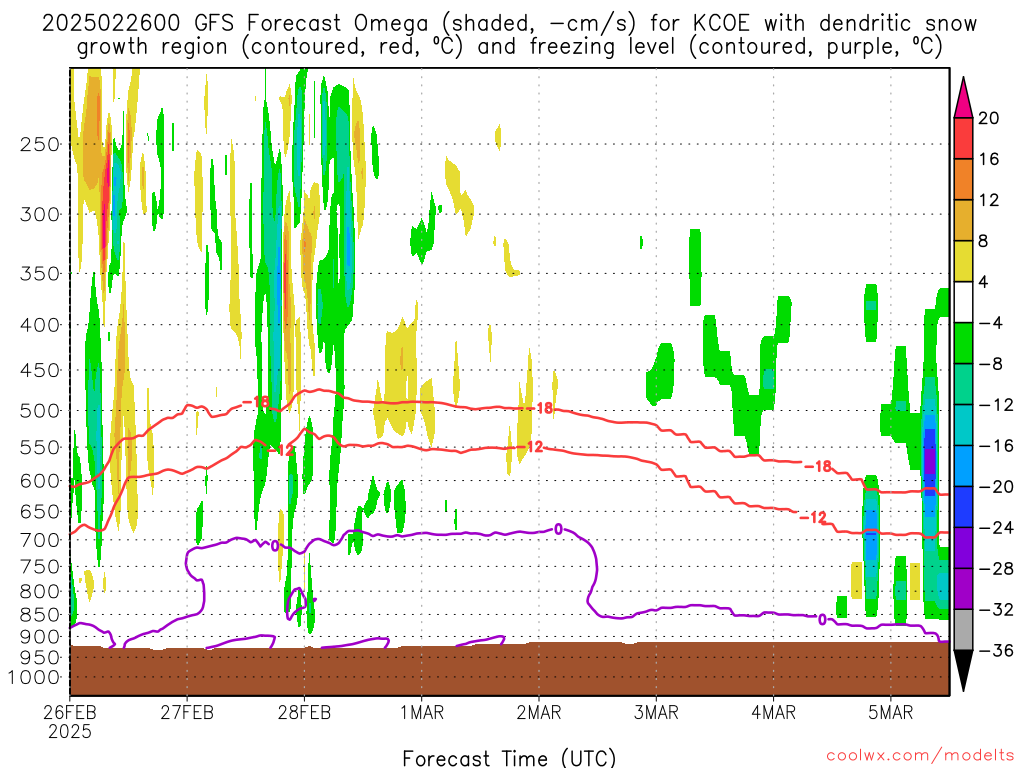1024x768 pixels.
Task: Click the chart title line starting 2025022600 GFS
Action: (509, 24)
